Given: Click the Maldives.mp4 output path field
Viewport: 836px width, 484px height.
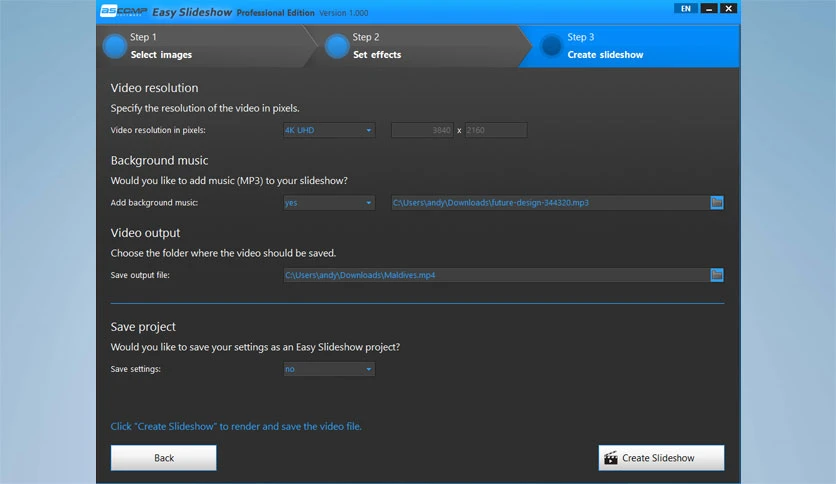Looking at the screenshot, I should (496, 275).
